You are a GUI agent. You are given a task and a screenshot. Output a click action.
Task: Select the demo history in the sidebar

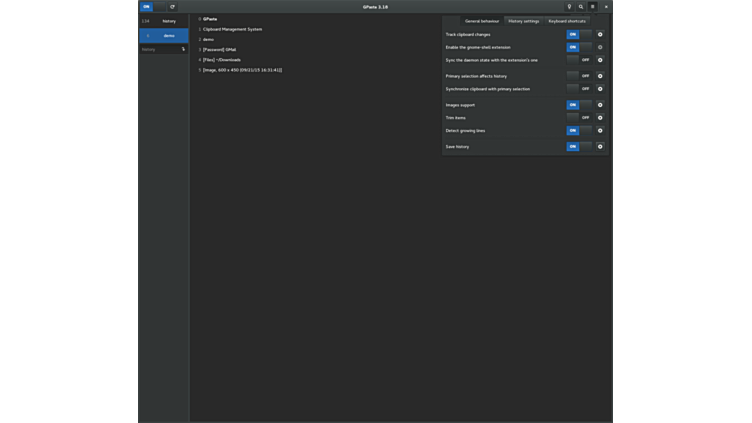click(164, 35)
